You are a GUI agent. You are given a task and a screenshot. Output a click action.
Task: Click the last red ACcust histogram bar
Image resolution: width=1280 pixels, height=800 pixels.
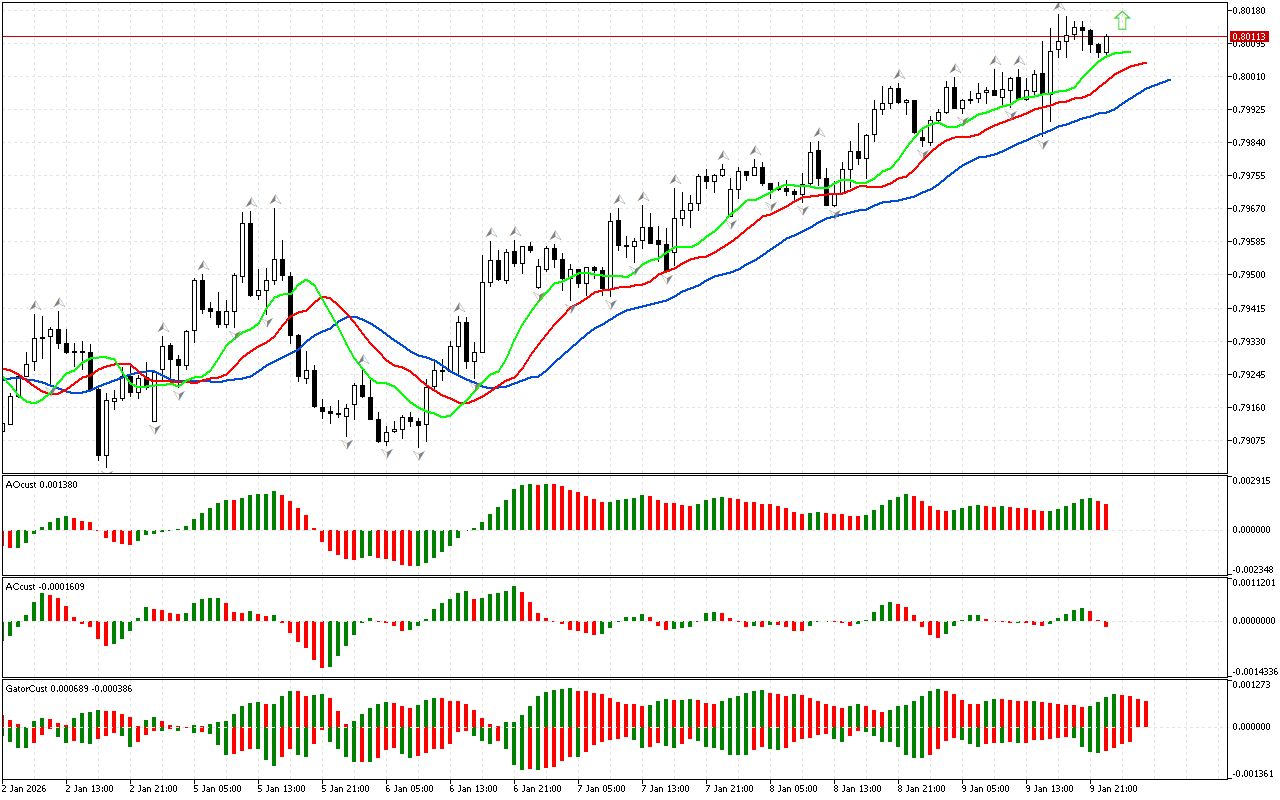tap(1107, 624)
